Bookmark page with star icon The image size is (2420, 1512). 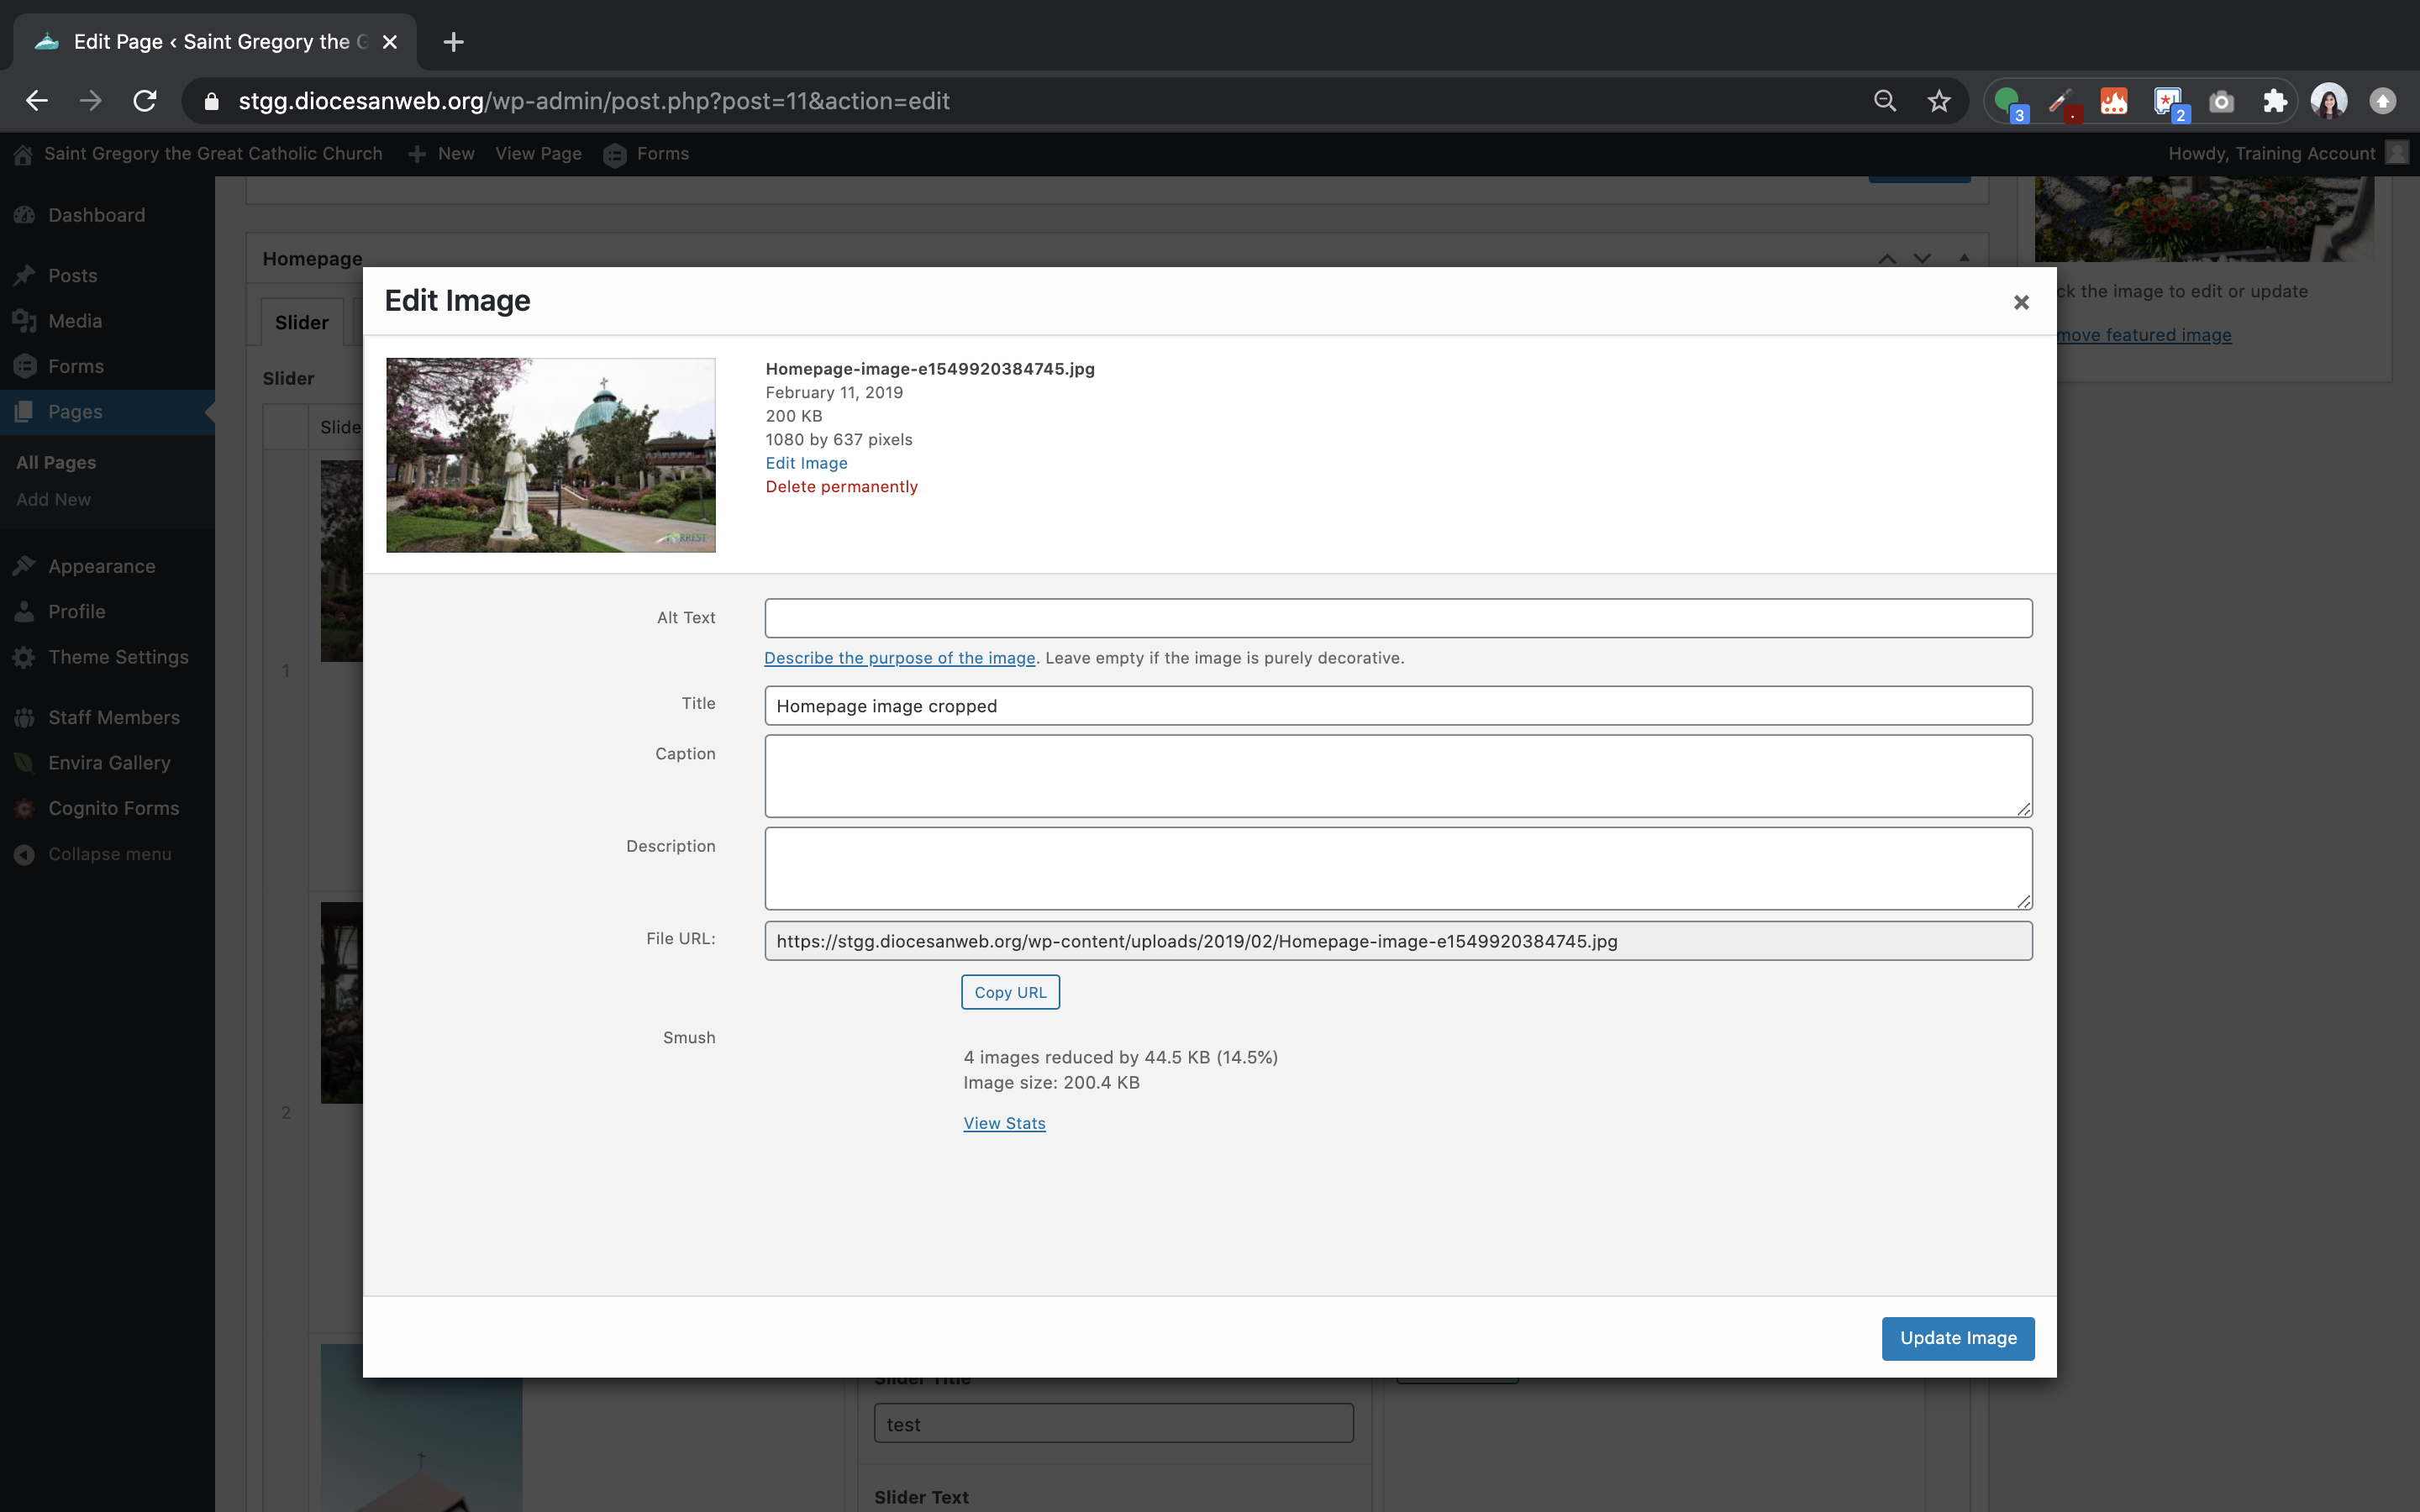tap(1938, 101)
